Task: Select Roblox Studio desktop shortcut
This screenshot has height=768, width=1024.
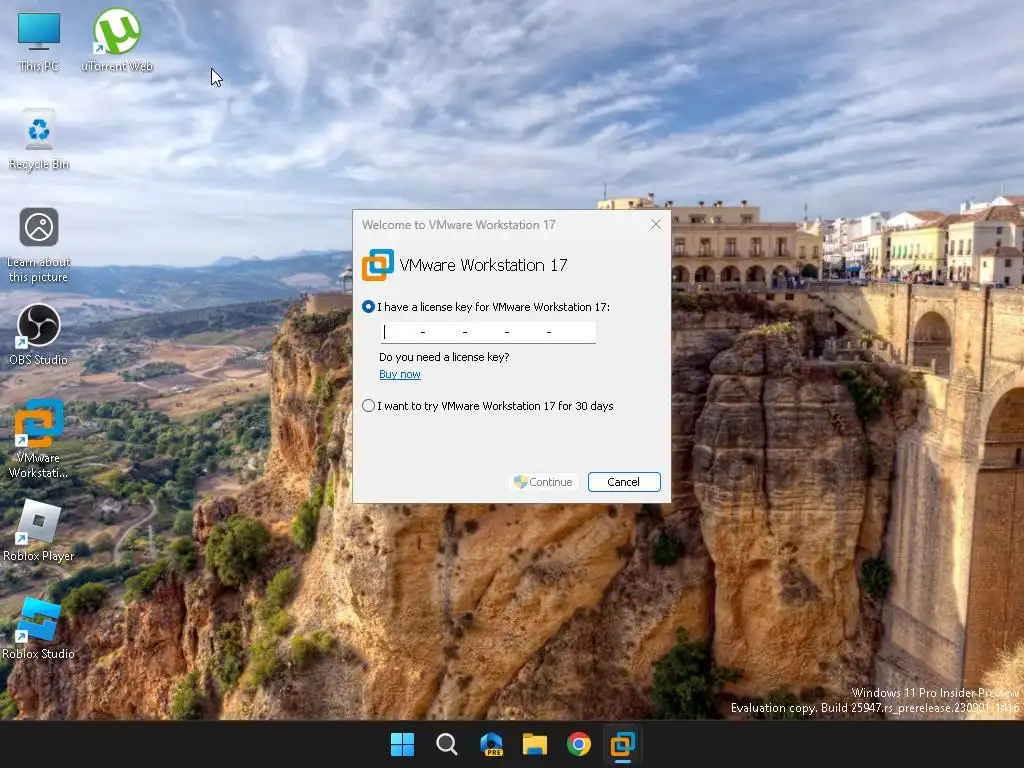Action: pos(39,629)
